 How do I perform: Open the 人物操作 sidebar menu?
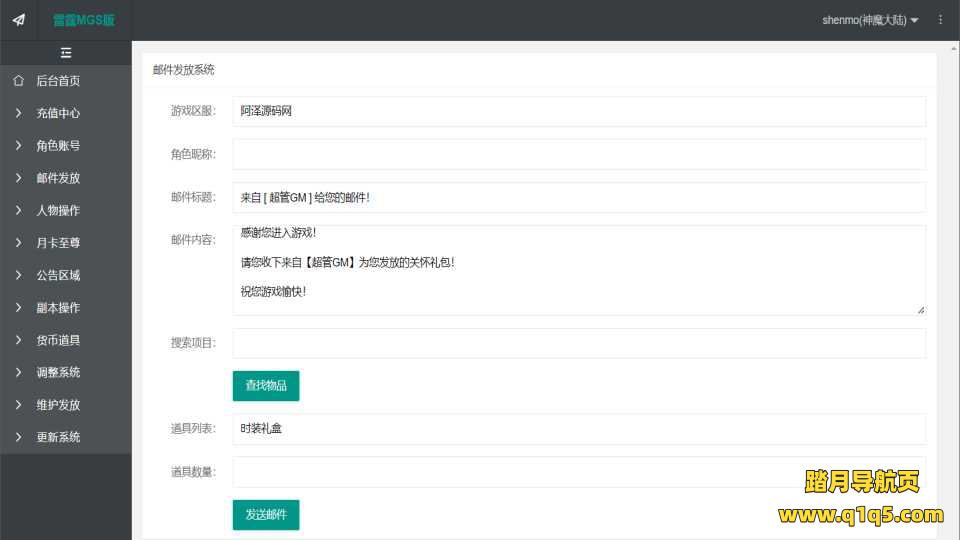click(58, 211)
